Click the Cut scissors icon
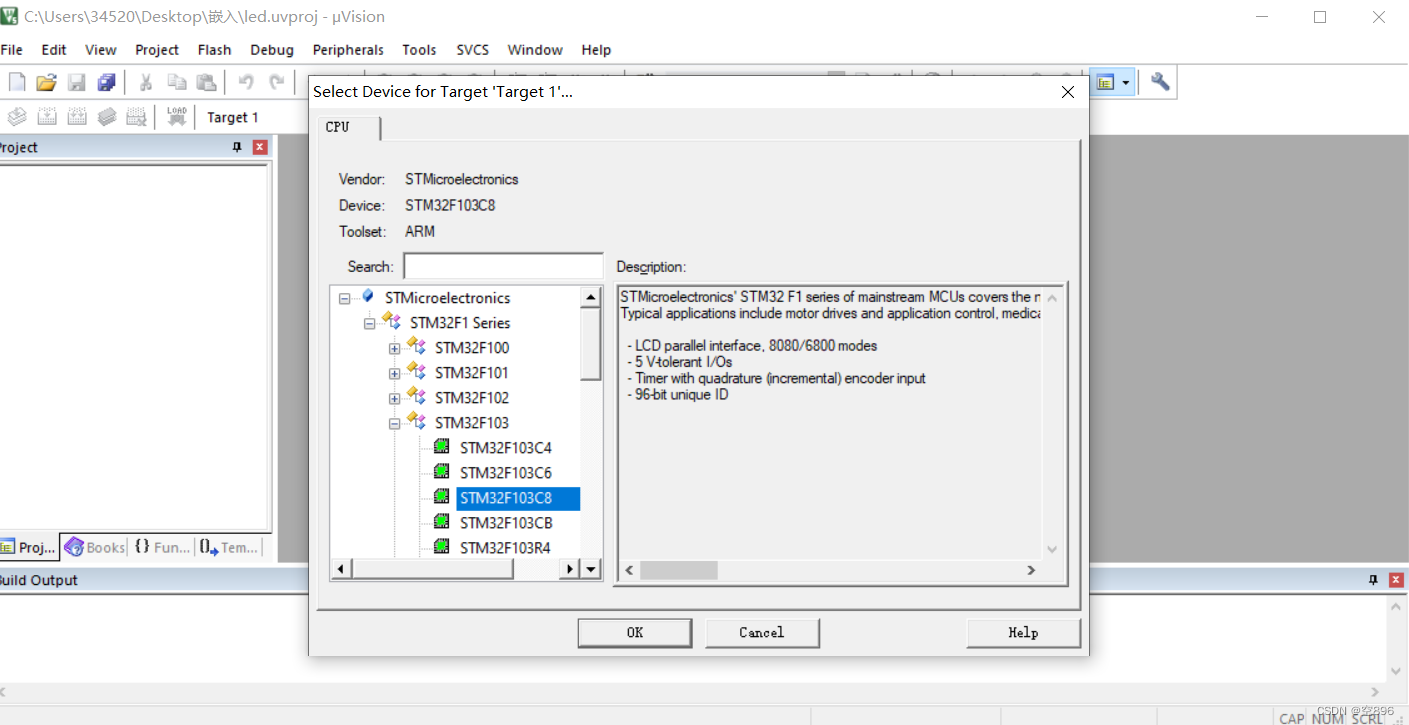 coord(146,82)
